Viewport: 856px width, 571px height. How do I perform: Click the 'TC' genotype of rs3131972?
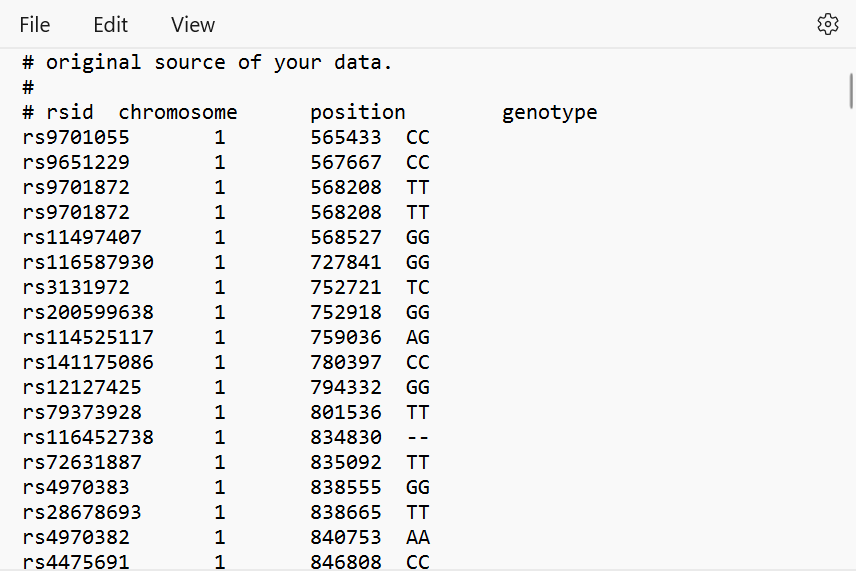(418, 288)
